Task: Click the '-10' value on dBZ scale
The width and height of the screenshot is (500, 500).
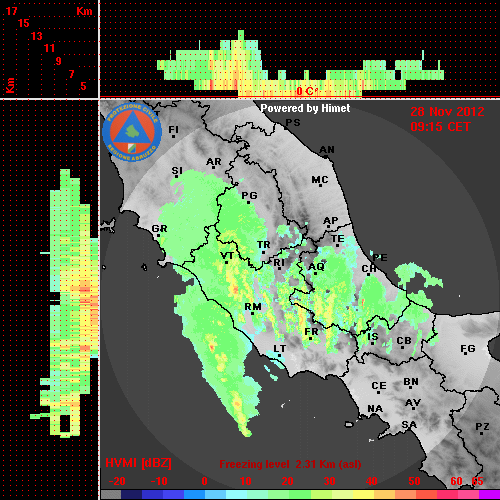Action: 159,481
